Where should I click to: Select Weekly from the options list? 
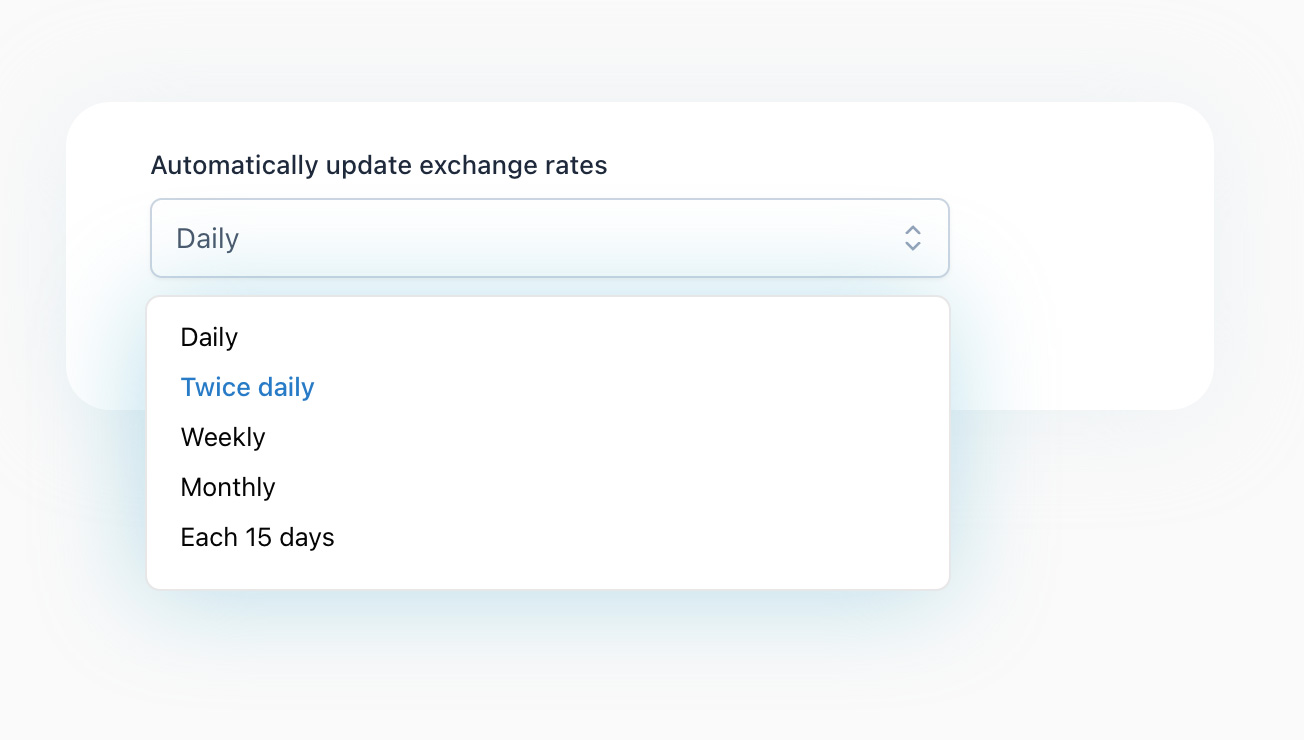click(222, 437)
